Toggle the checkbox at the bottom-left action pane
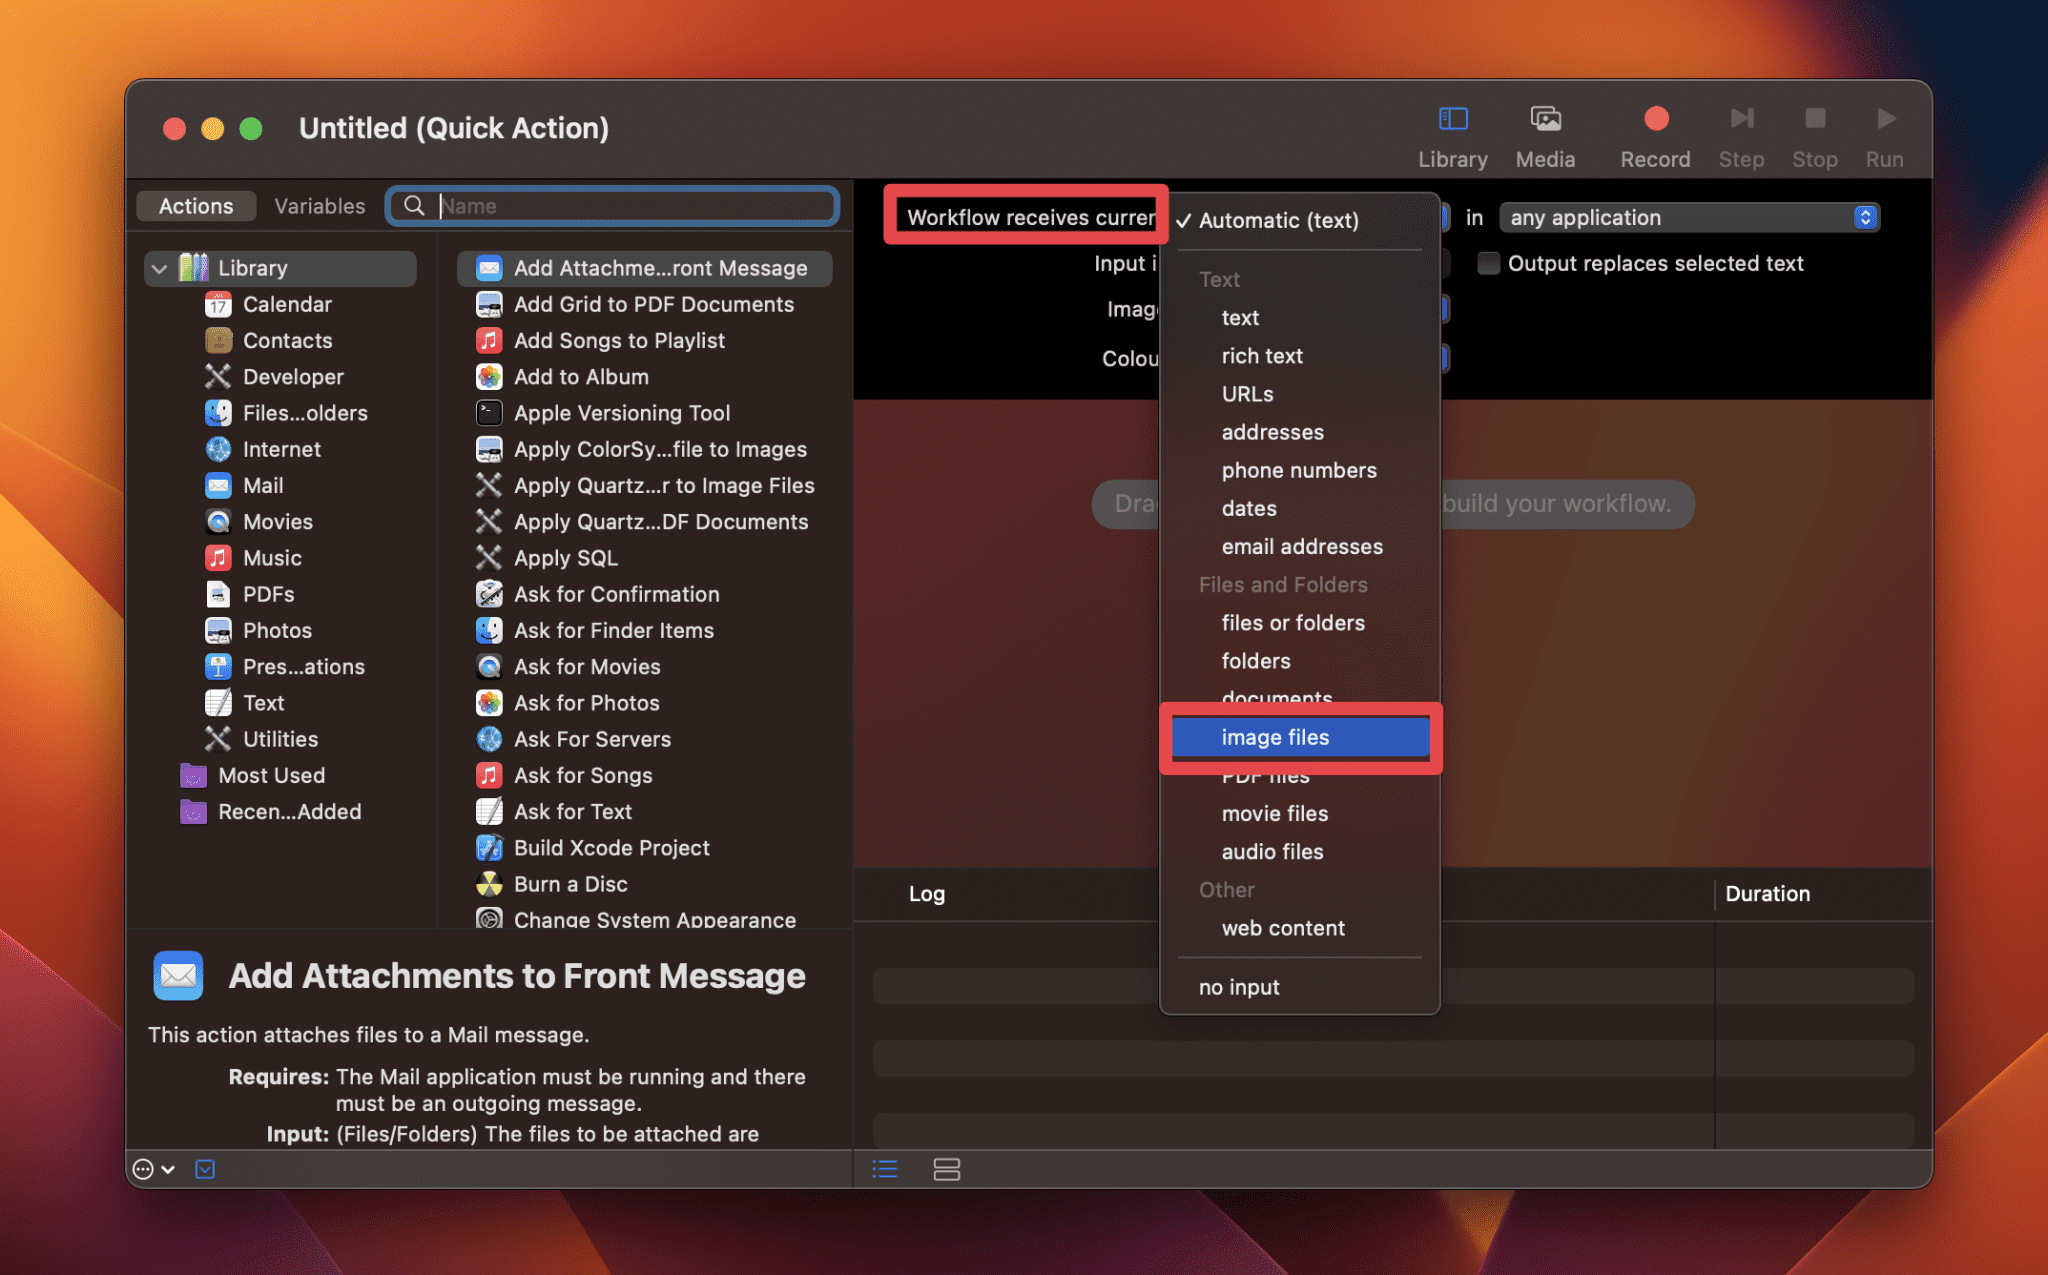 (x=205, y=1168)
